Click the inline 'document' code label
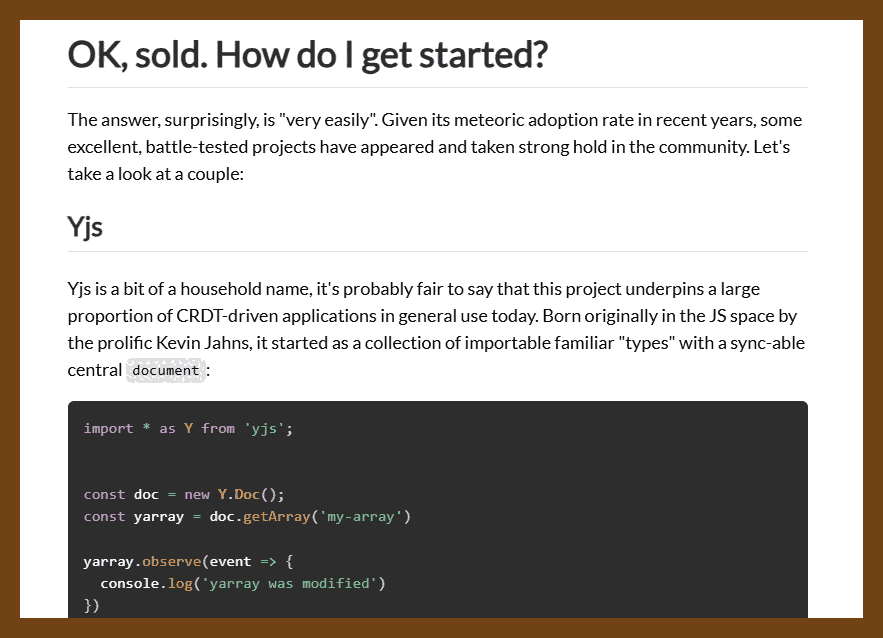Screen dimensions: 883x638 166,371
